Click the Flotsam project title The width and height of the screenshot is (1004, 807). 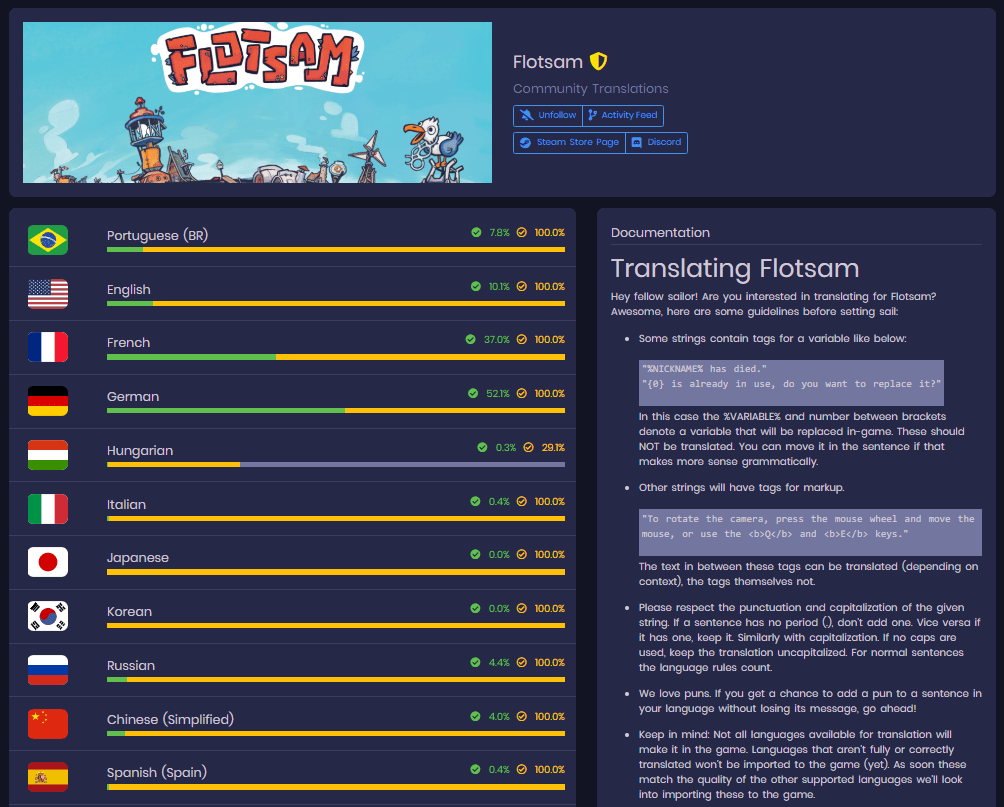click(x=548, y=61)
